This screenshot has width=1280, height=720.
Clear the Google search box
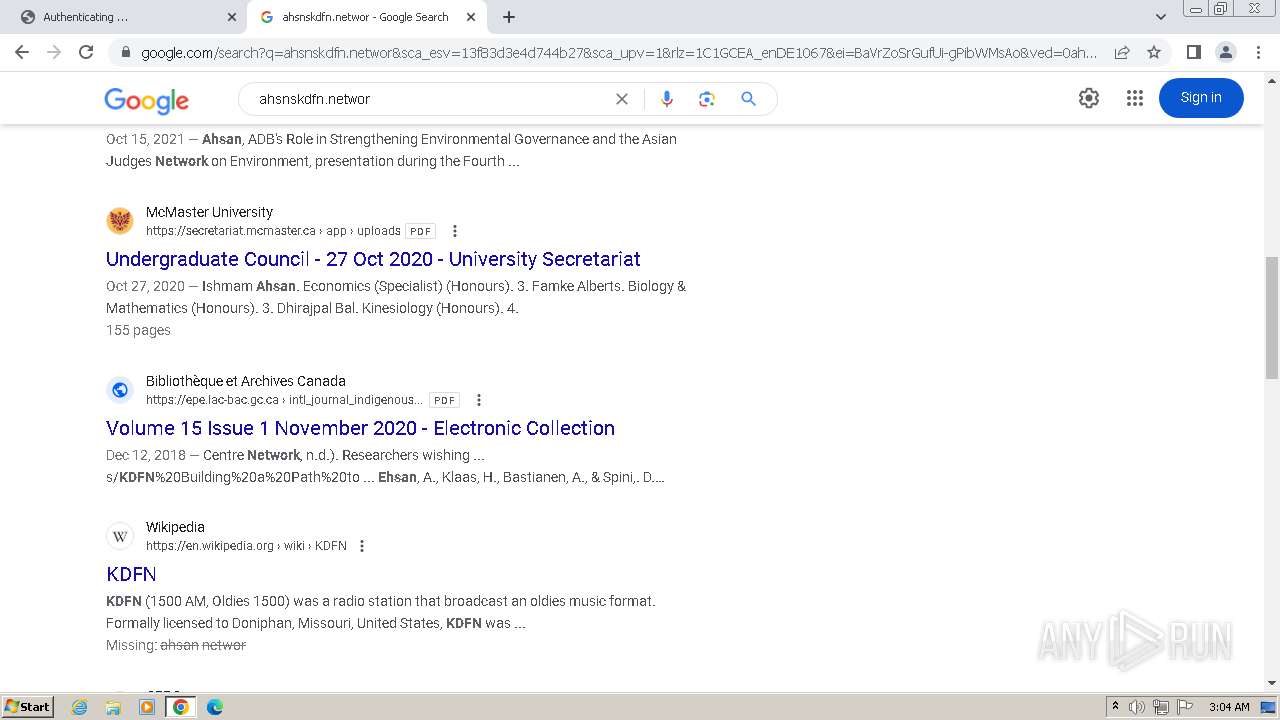point(622,99)
